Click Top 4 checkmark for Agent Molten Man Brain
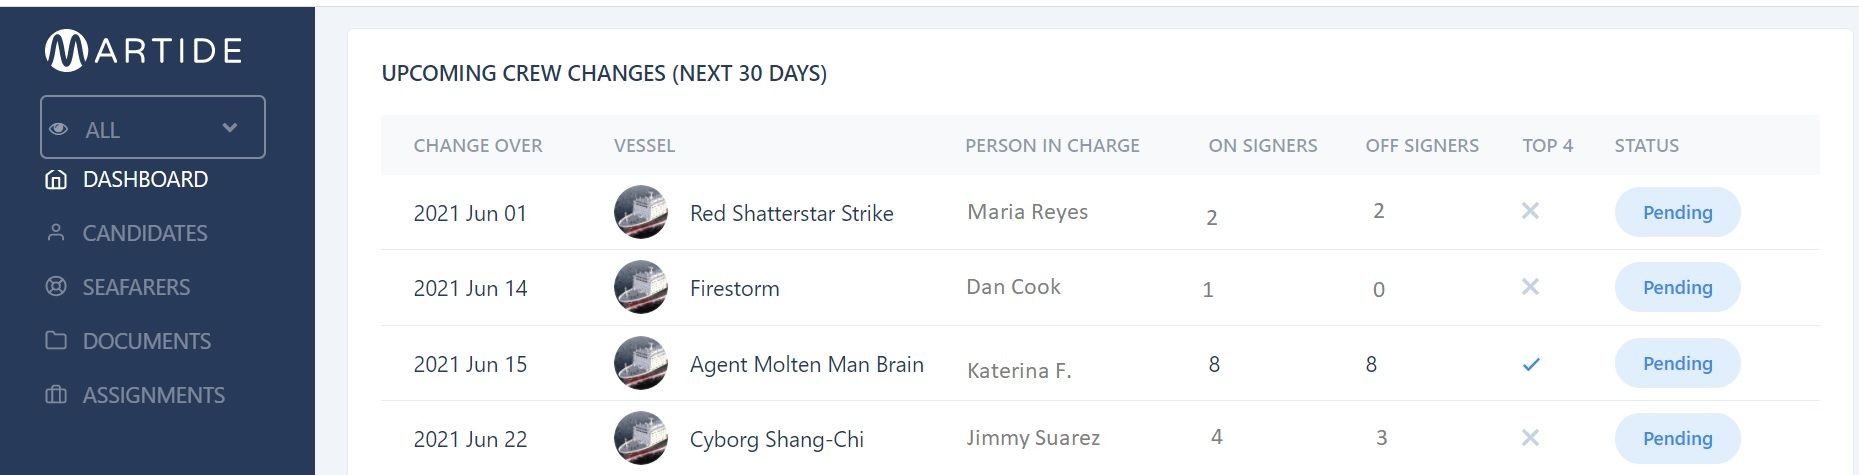Image resolution: width=1859 pixels, height=475 pixels. coord(1531,364)
